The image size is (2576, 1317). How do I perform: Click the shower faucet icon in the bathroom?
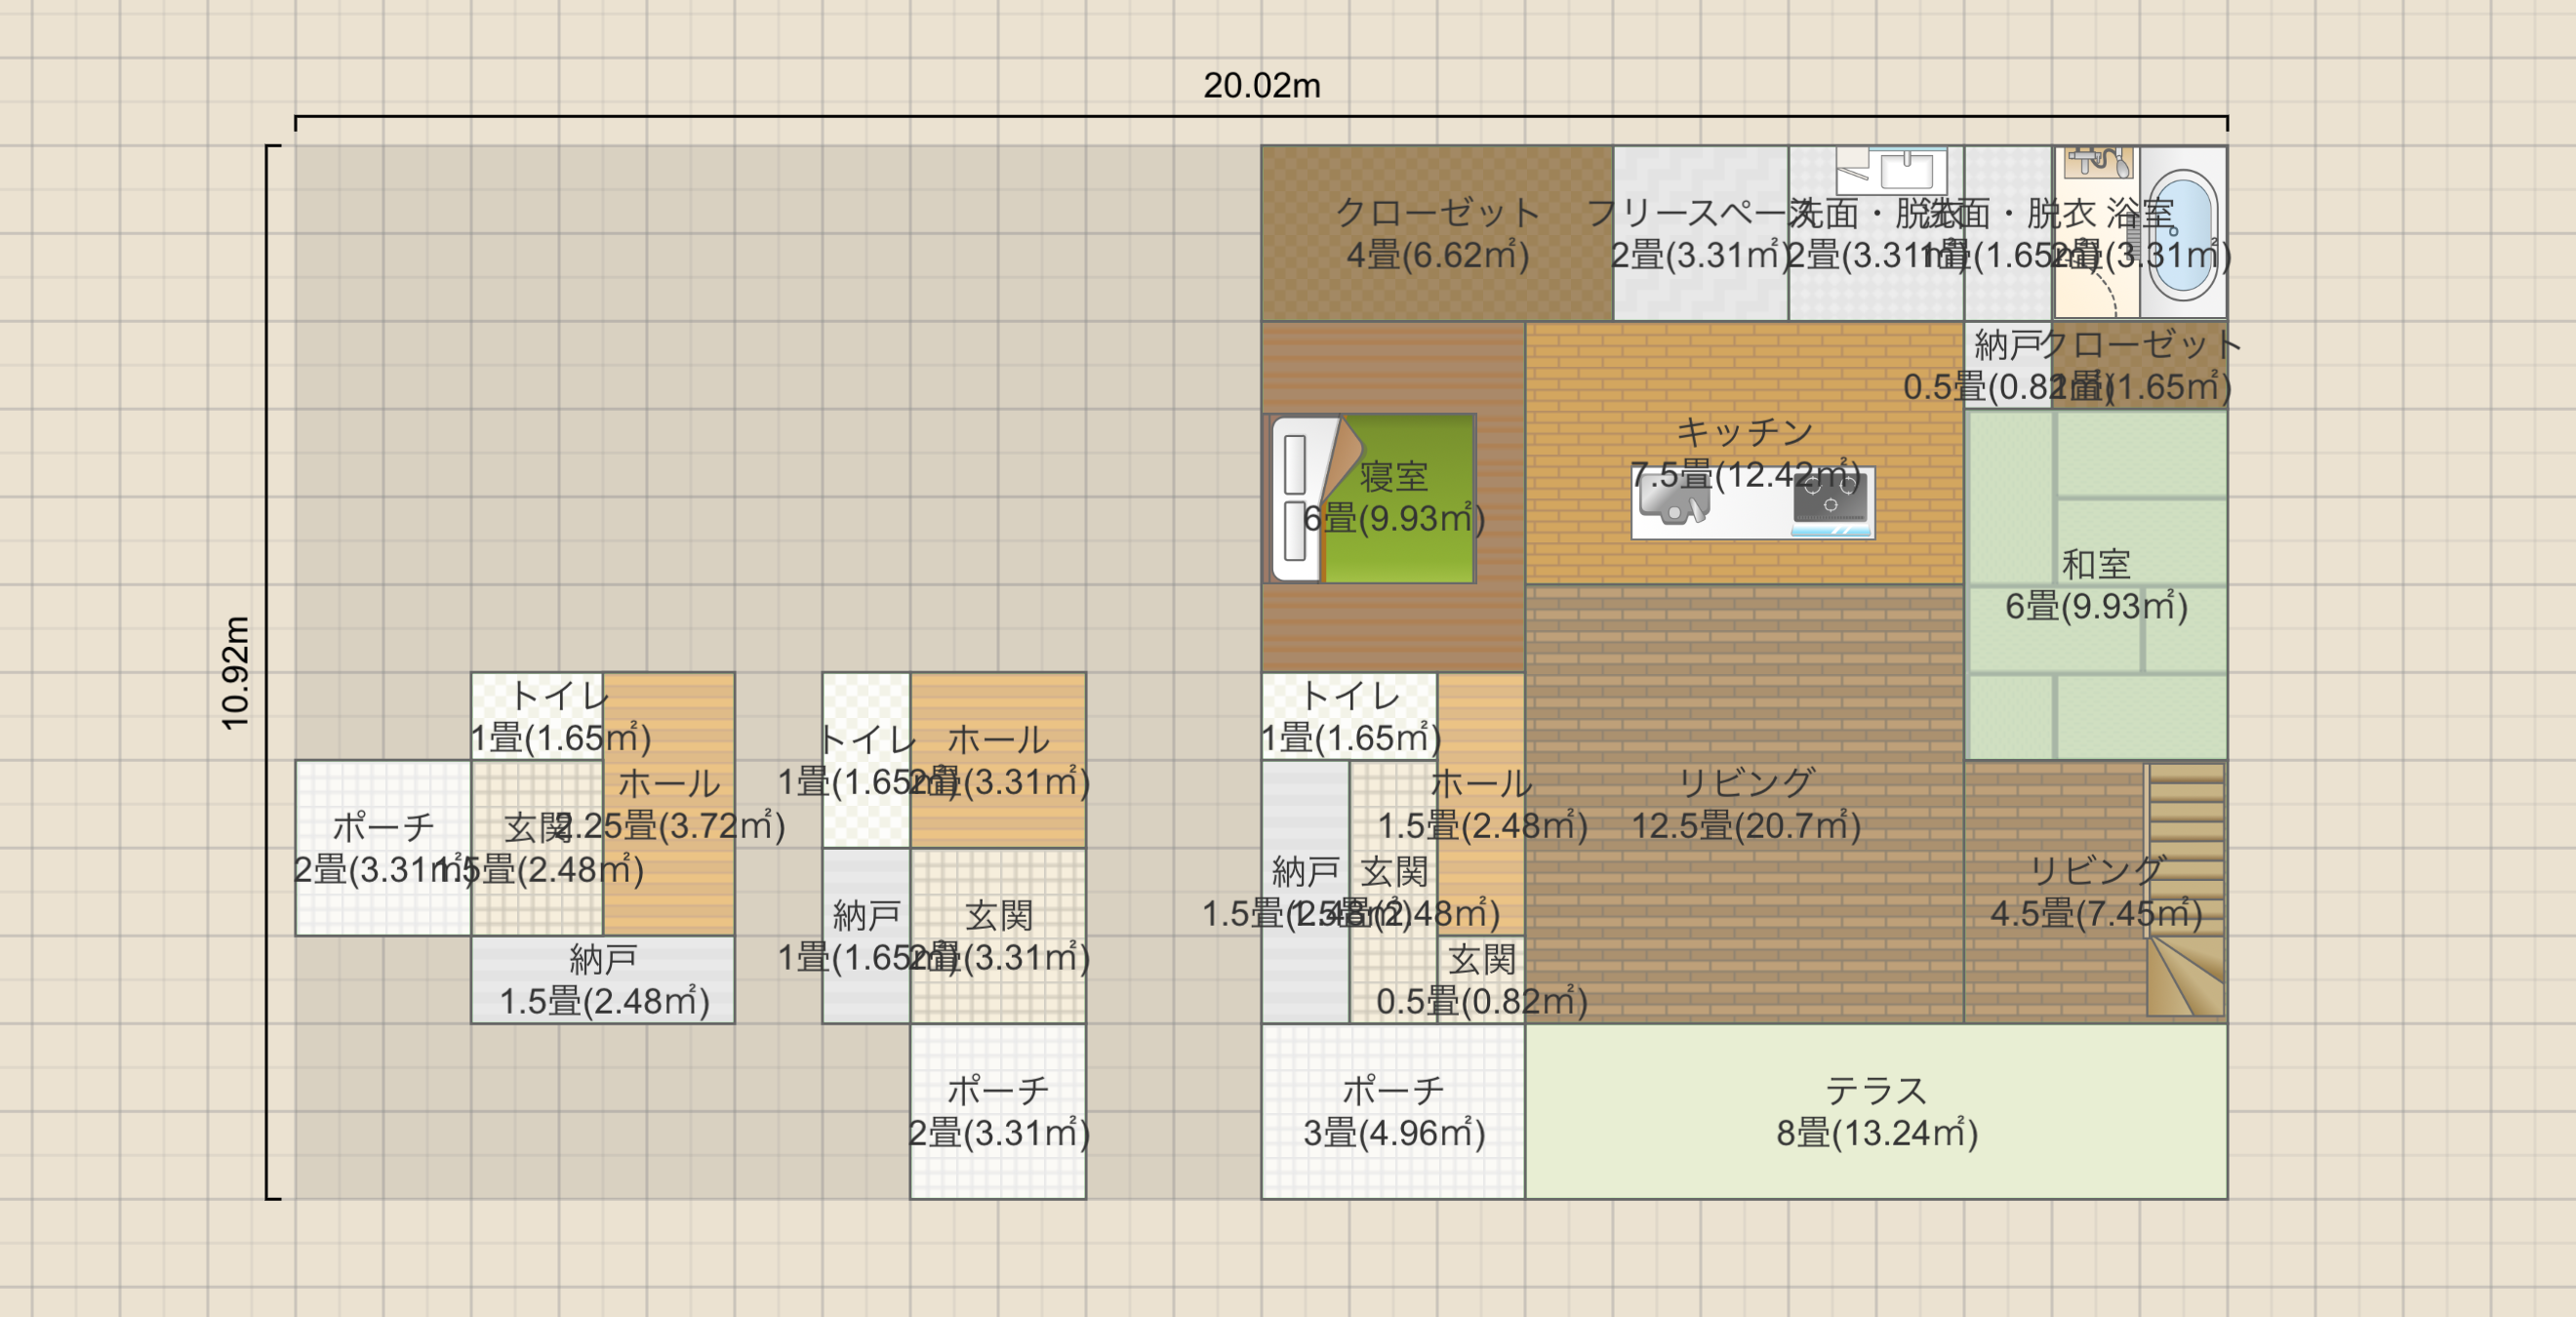point(2100,161)
